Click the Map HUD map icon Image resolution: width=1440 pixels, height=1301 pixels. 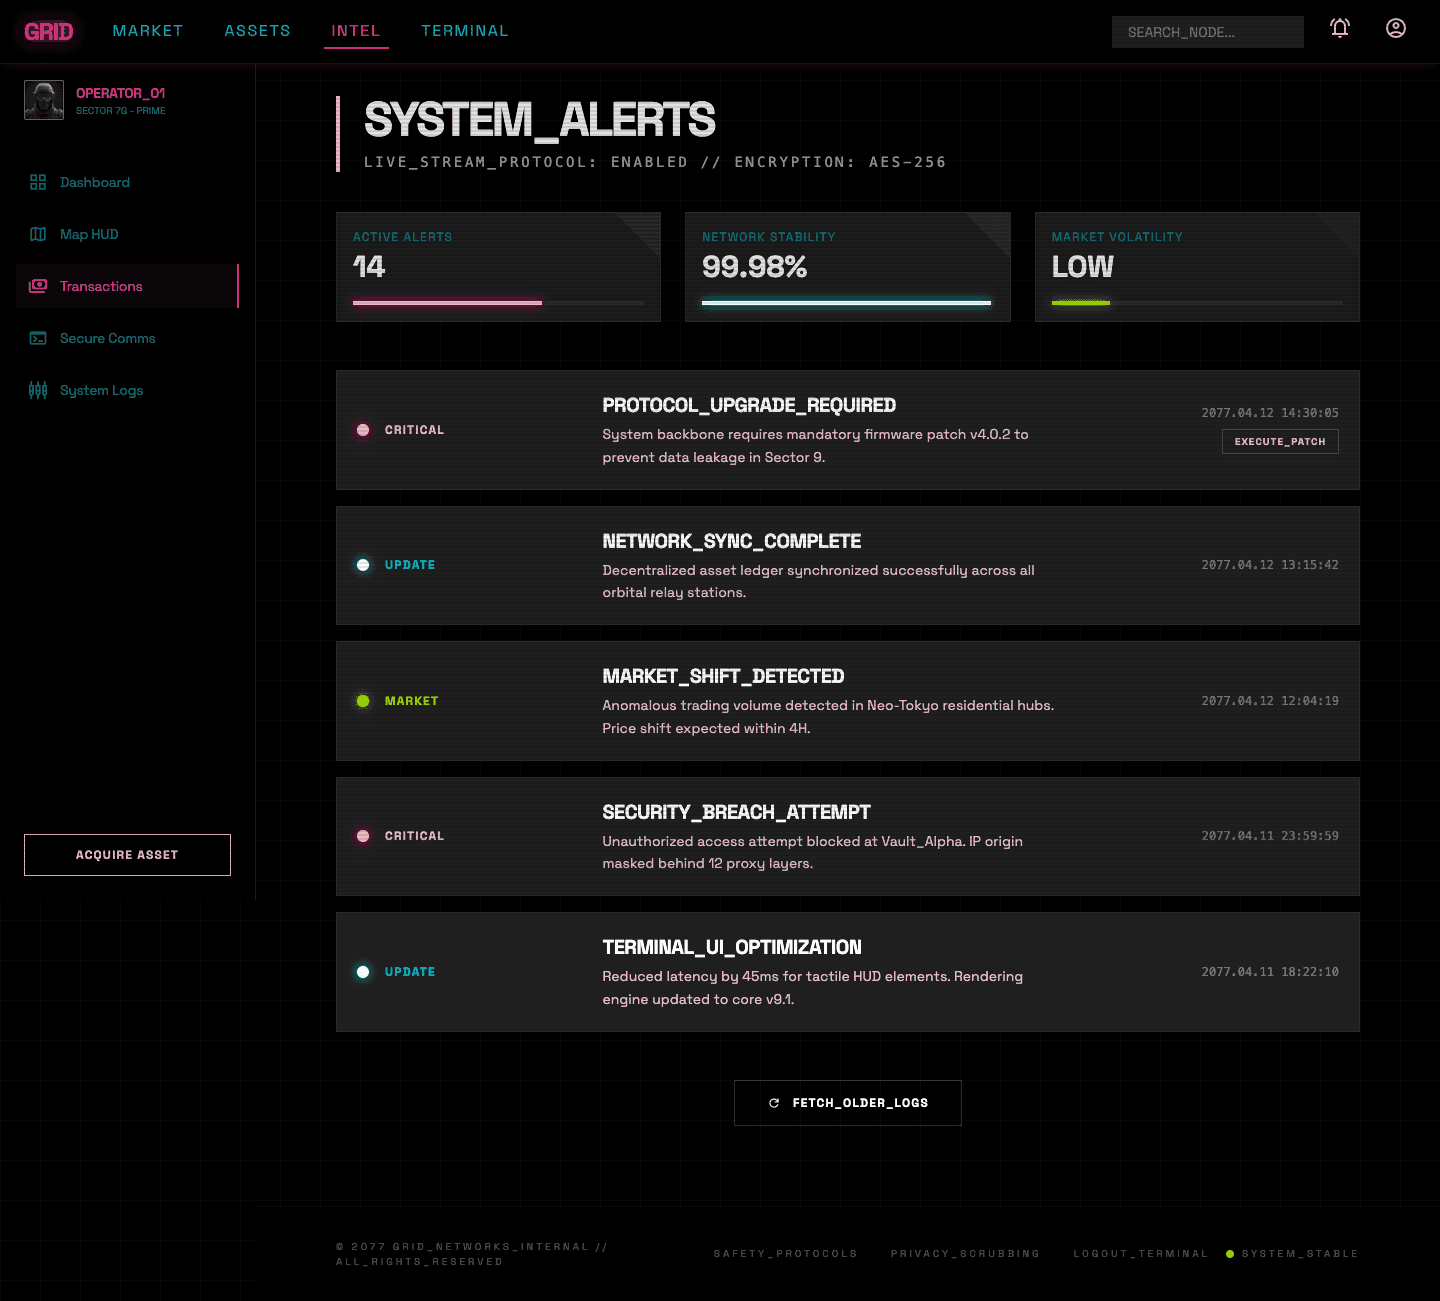pyautogui.click(x=38, y=234)
